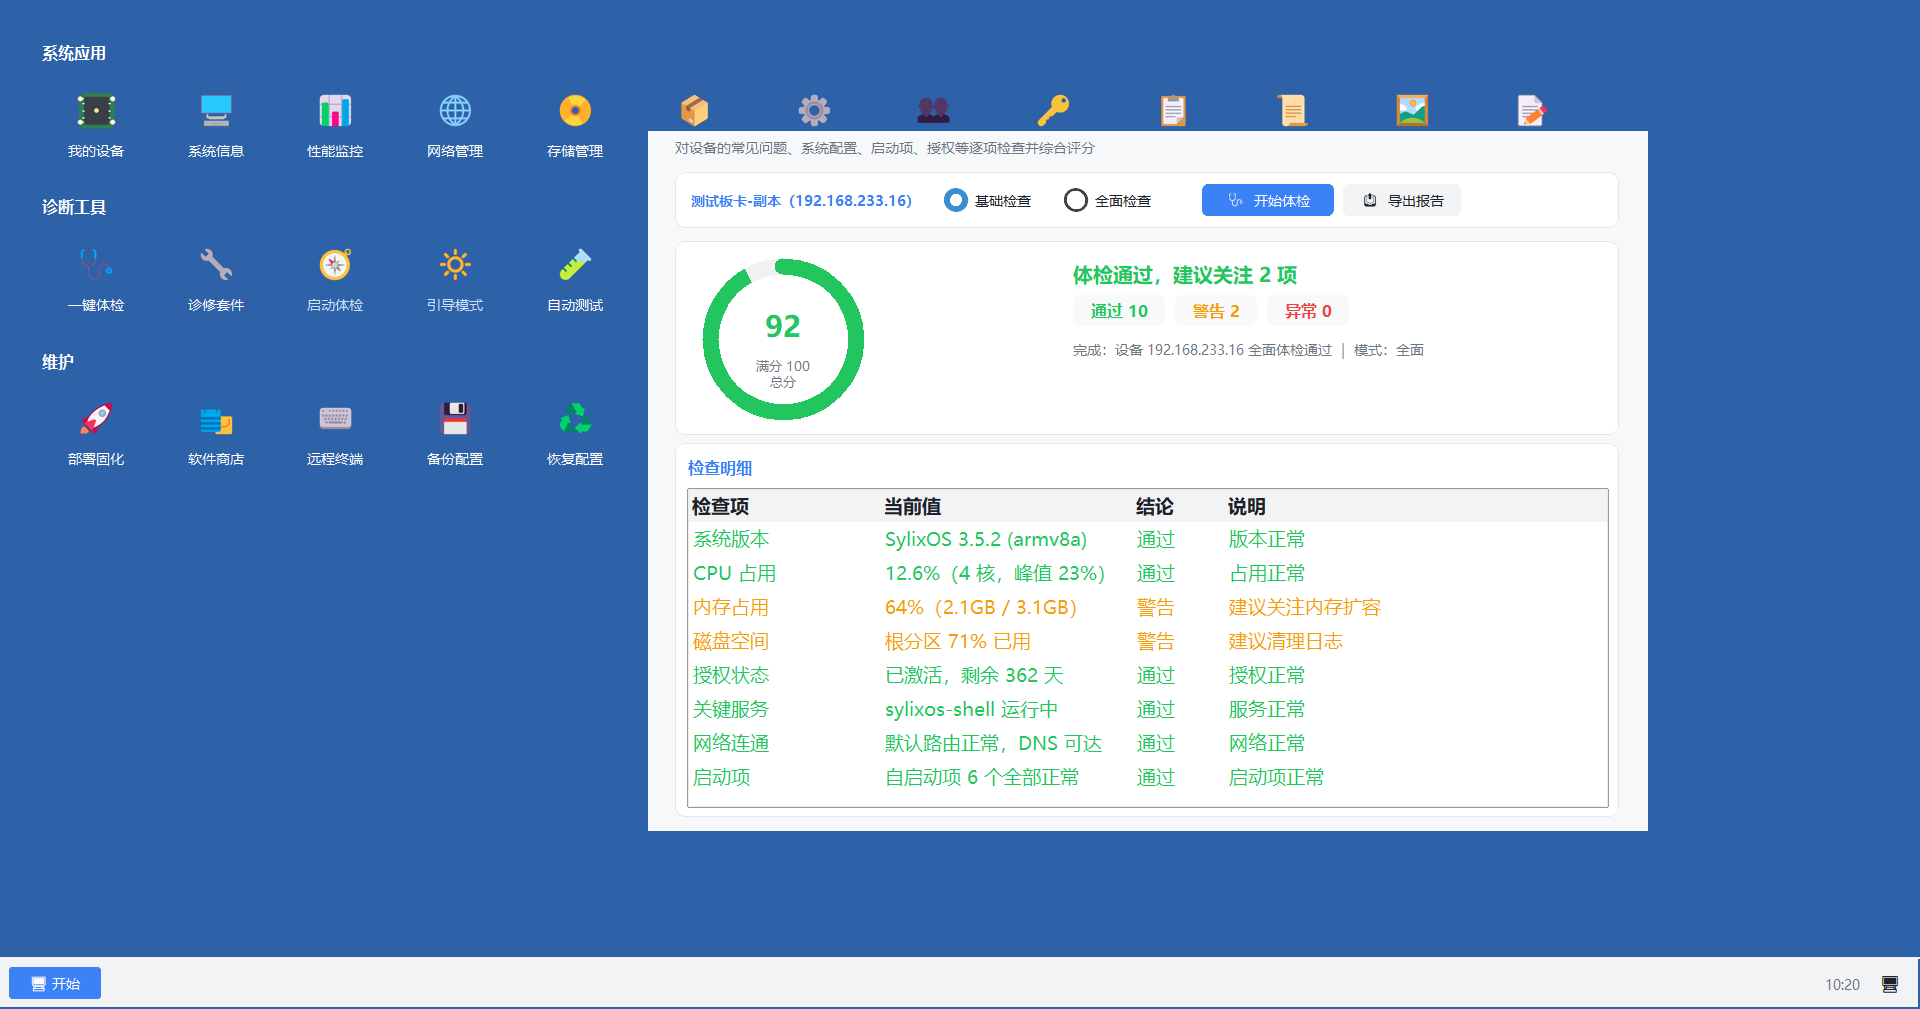Click the gear settings icon
The width and height of the screenshot is (1920, 1009).
tap(814, 111)
